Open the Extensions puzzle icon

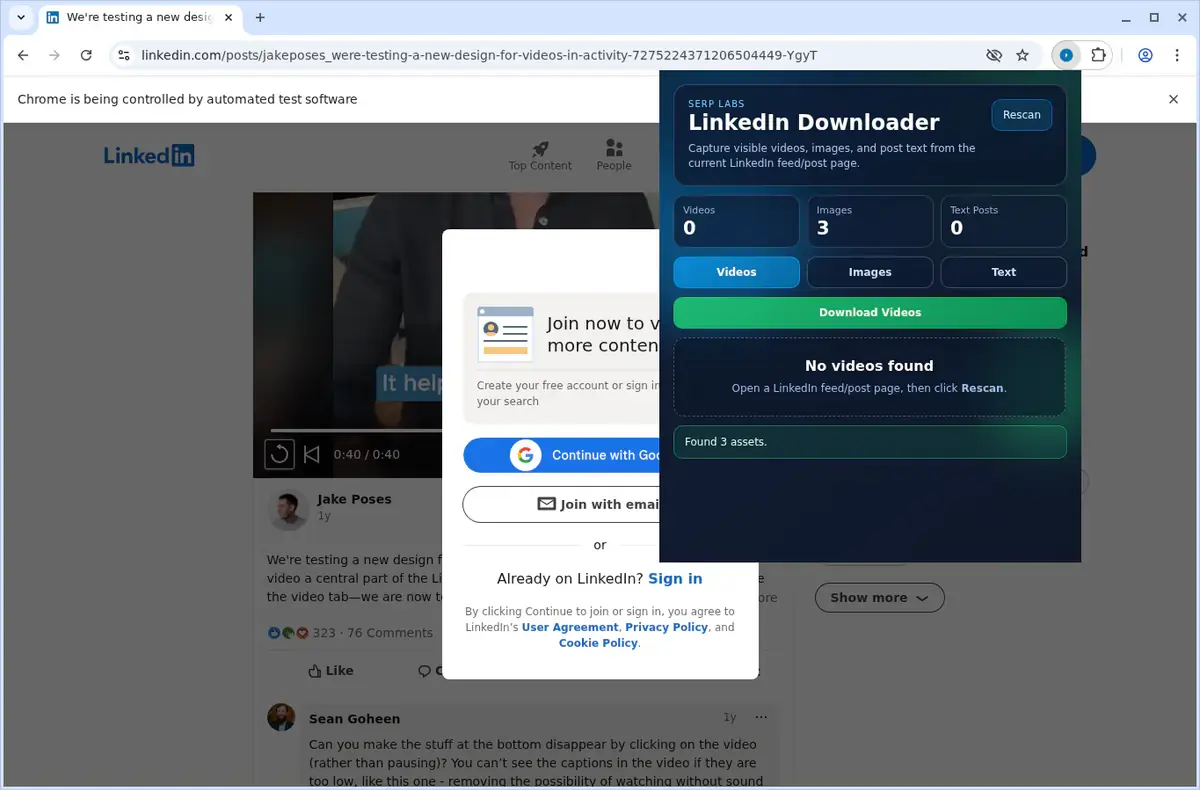[x=1098, y=55]
